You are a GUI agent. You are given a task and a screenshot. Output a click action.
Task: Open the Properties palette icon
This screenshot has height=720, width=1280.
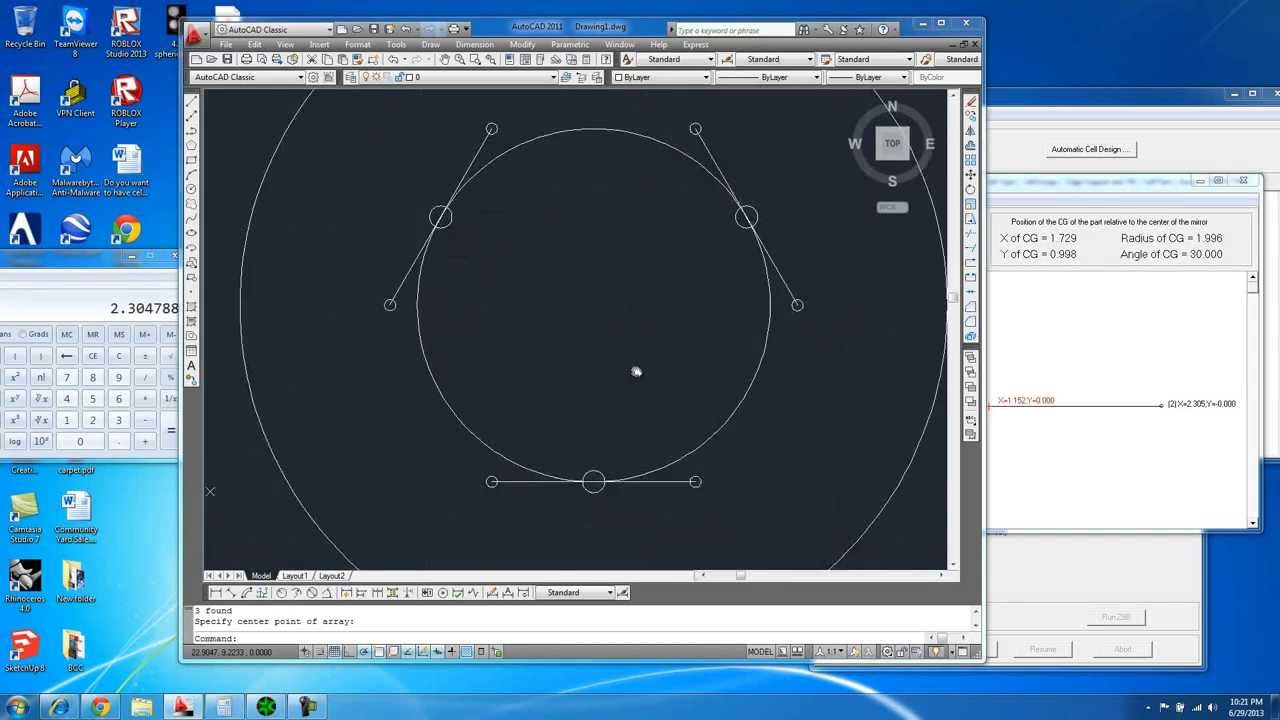coord(509,59)
